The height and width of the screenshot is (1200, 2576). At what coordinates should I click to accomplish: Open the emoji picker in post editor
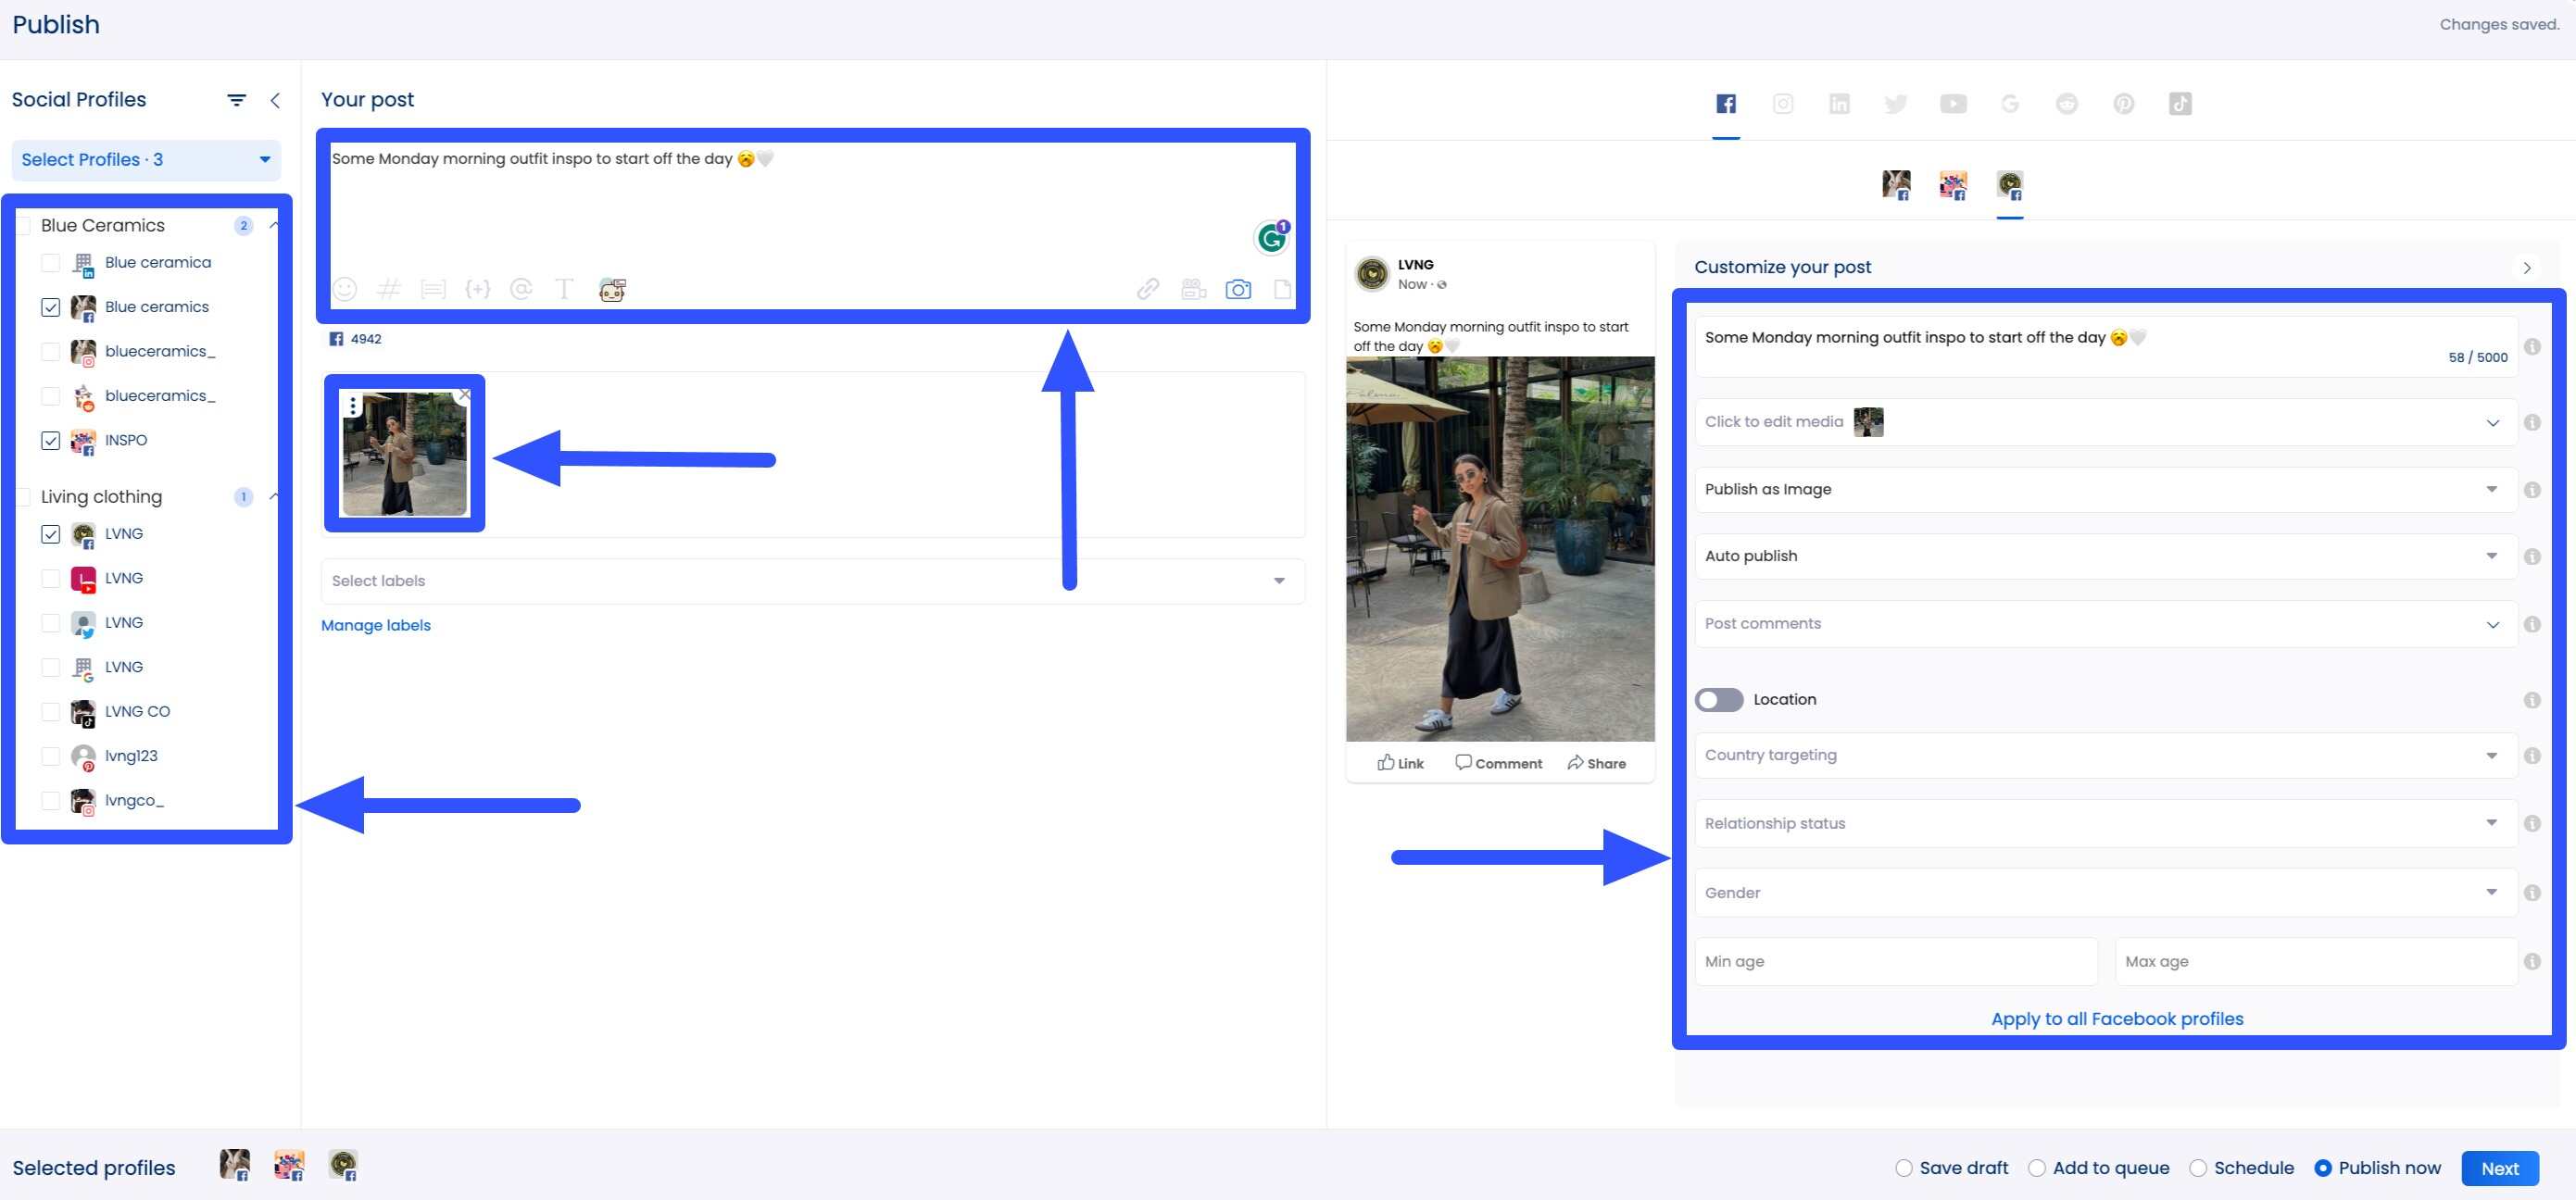pos(345,290)
